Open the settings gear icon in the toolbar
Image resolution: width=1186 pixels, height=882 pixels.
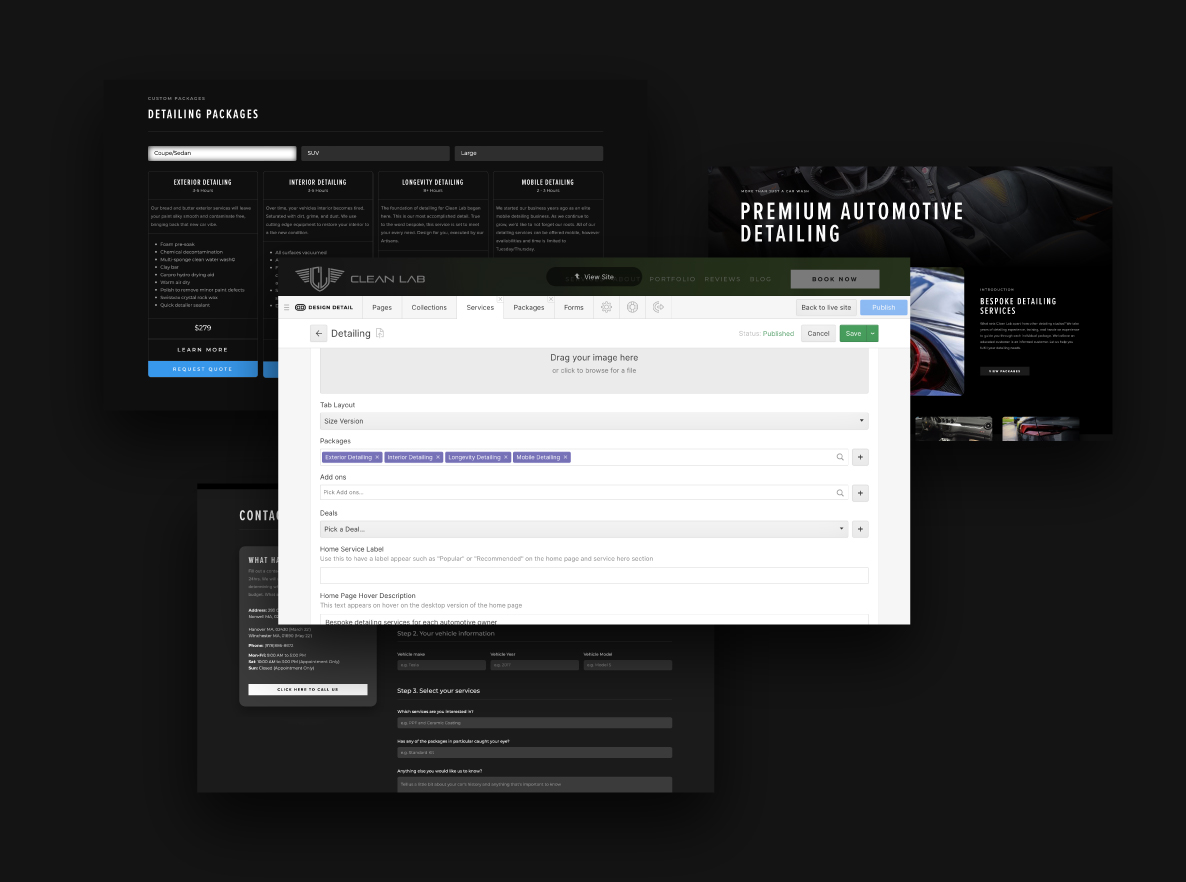click(606, 307)
